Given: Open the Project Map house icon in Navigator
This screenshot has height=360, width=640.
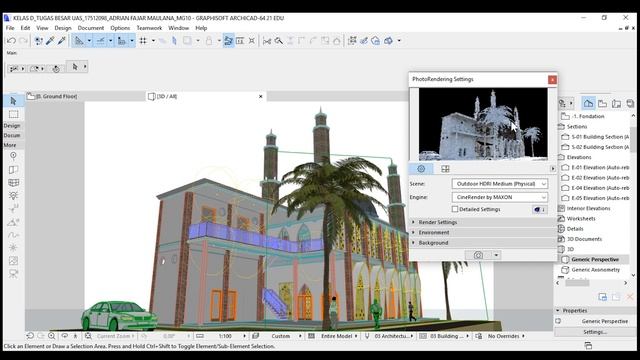Looking at the screenshot, I should (x=588, y=104).
